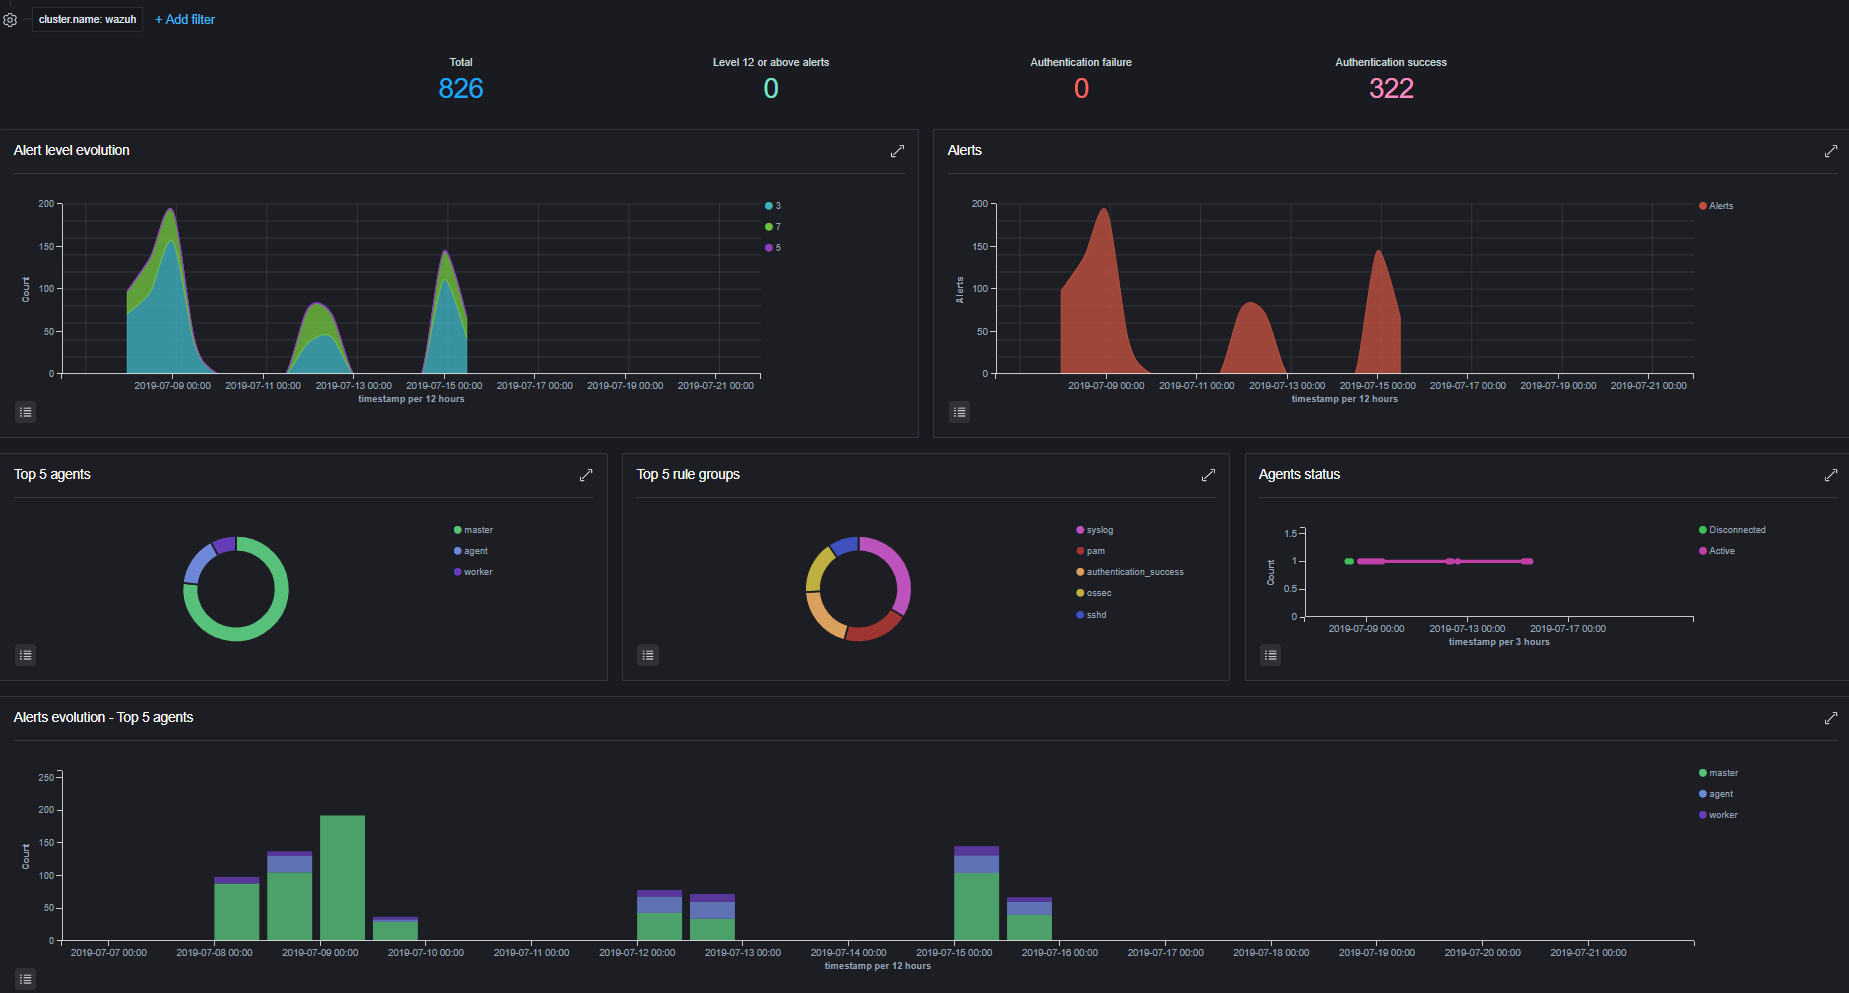This screenshot has height=993, width=1849.
Task: Toggle legend list icon in Alerts panel
Action: [959, 412]
